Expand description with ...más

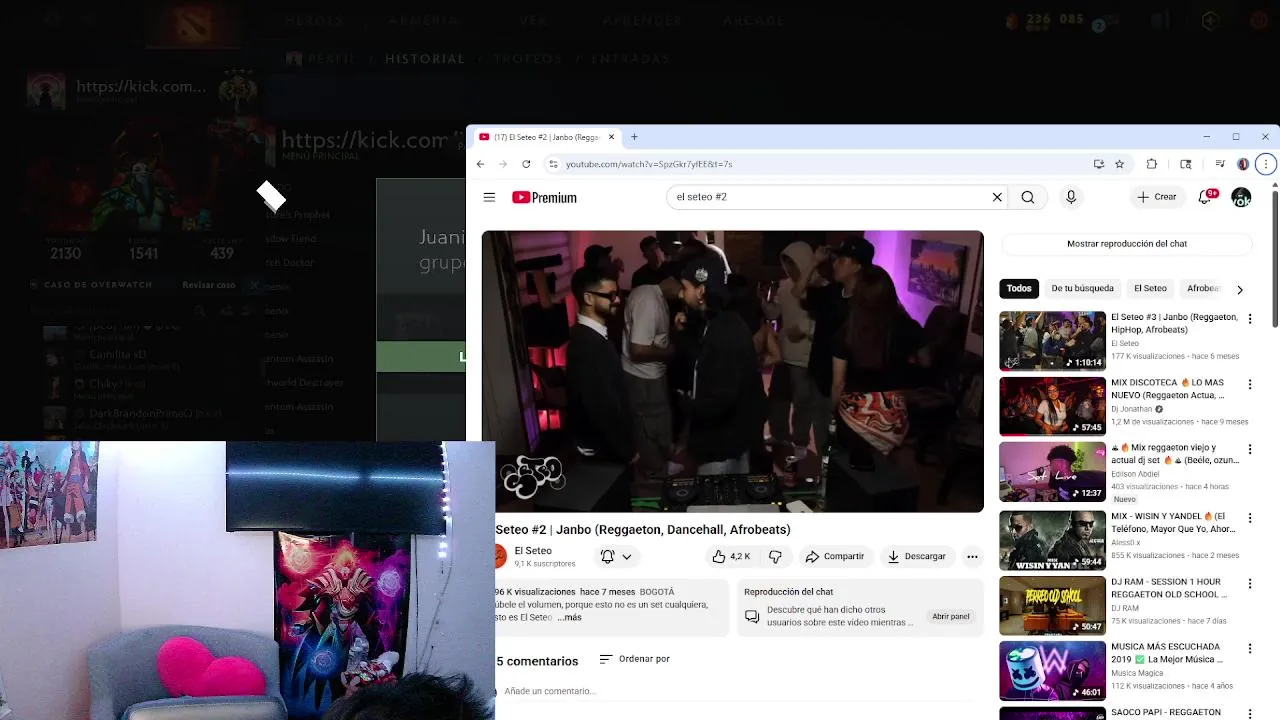(570, 617)
